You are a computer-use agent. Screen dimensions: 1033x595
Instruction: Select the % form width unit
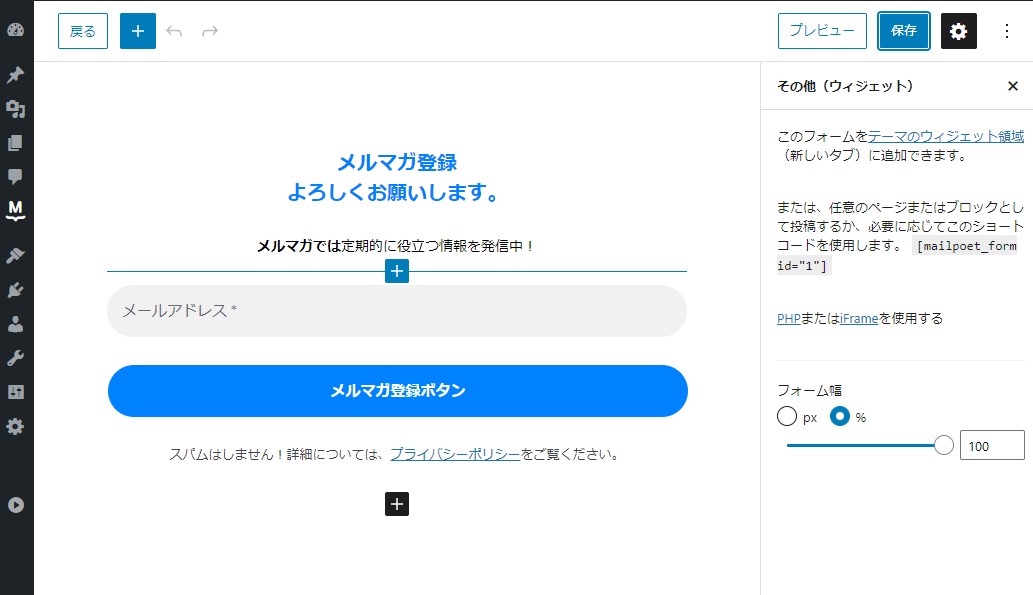[x=840, y=417]
